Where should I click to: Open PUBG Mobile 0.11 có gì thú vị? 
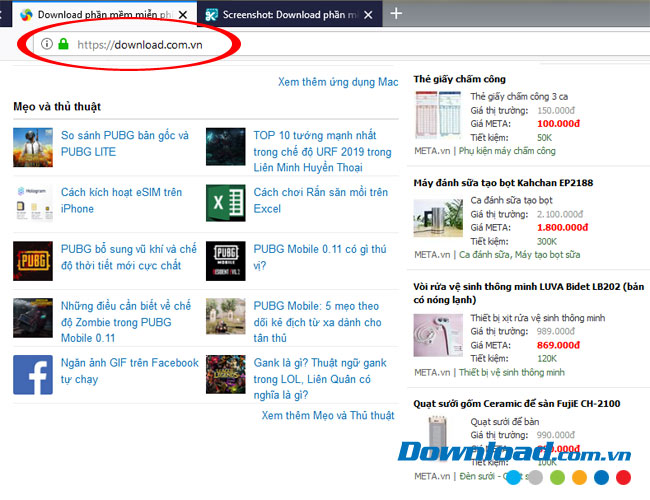(320, 257)
